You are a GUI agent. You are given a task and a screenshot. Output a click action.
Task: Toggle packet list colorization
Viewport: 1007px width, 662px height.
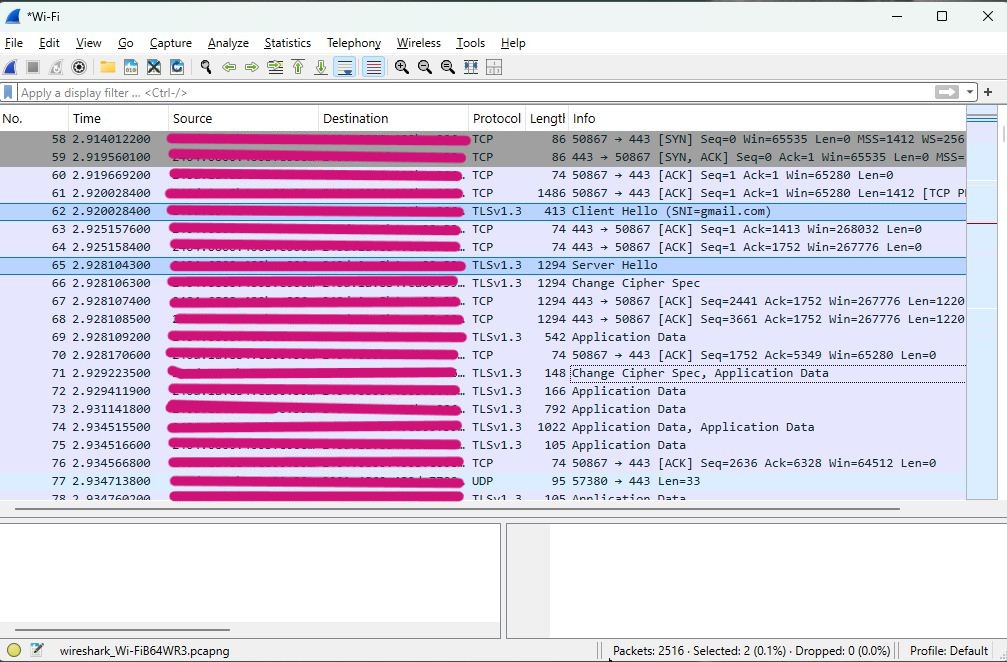[x=374, y=67]
